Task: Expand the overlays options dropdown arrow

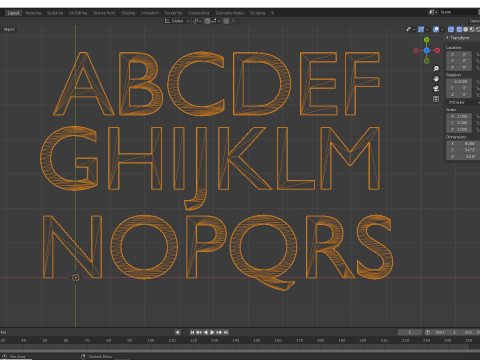Action: [442, 29]
